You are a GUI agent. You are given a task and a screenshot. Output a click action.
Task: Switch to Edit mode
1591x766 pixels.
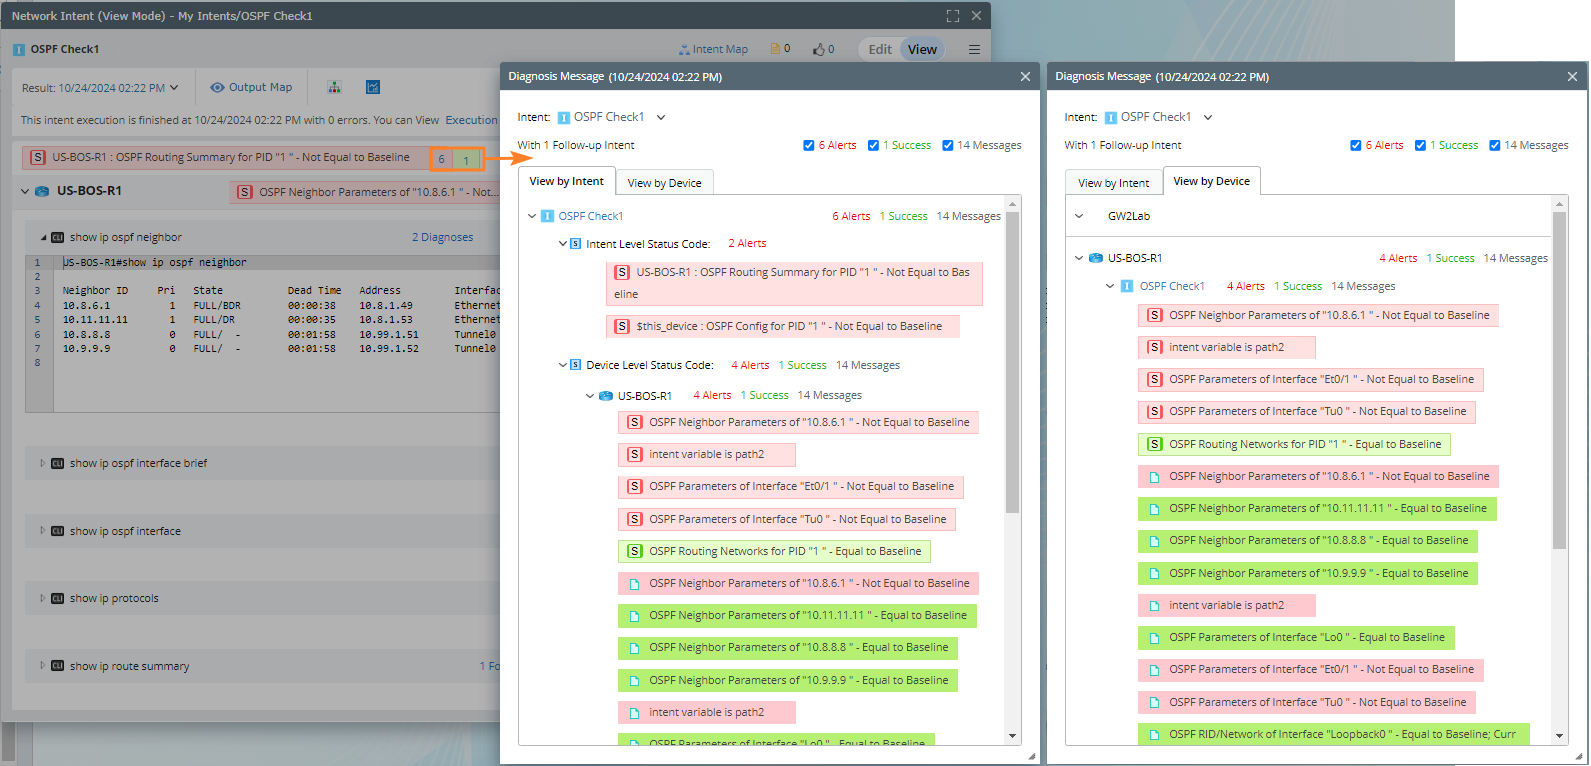coord(880,49)
